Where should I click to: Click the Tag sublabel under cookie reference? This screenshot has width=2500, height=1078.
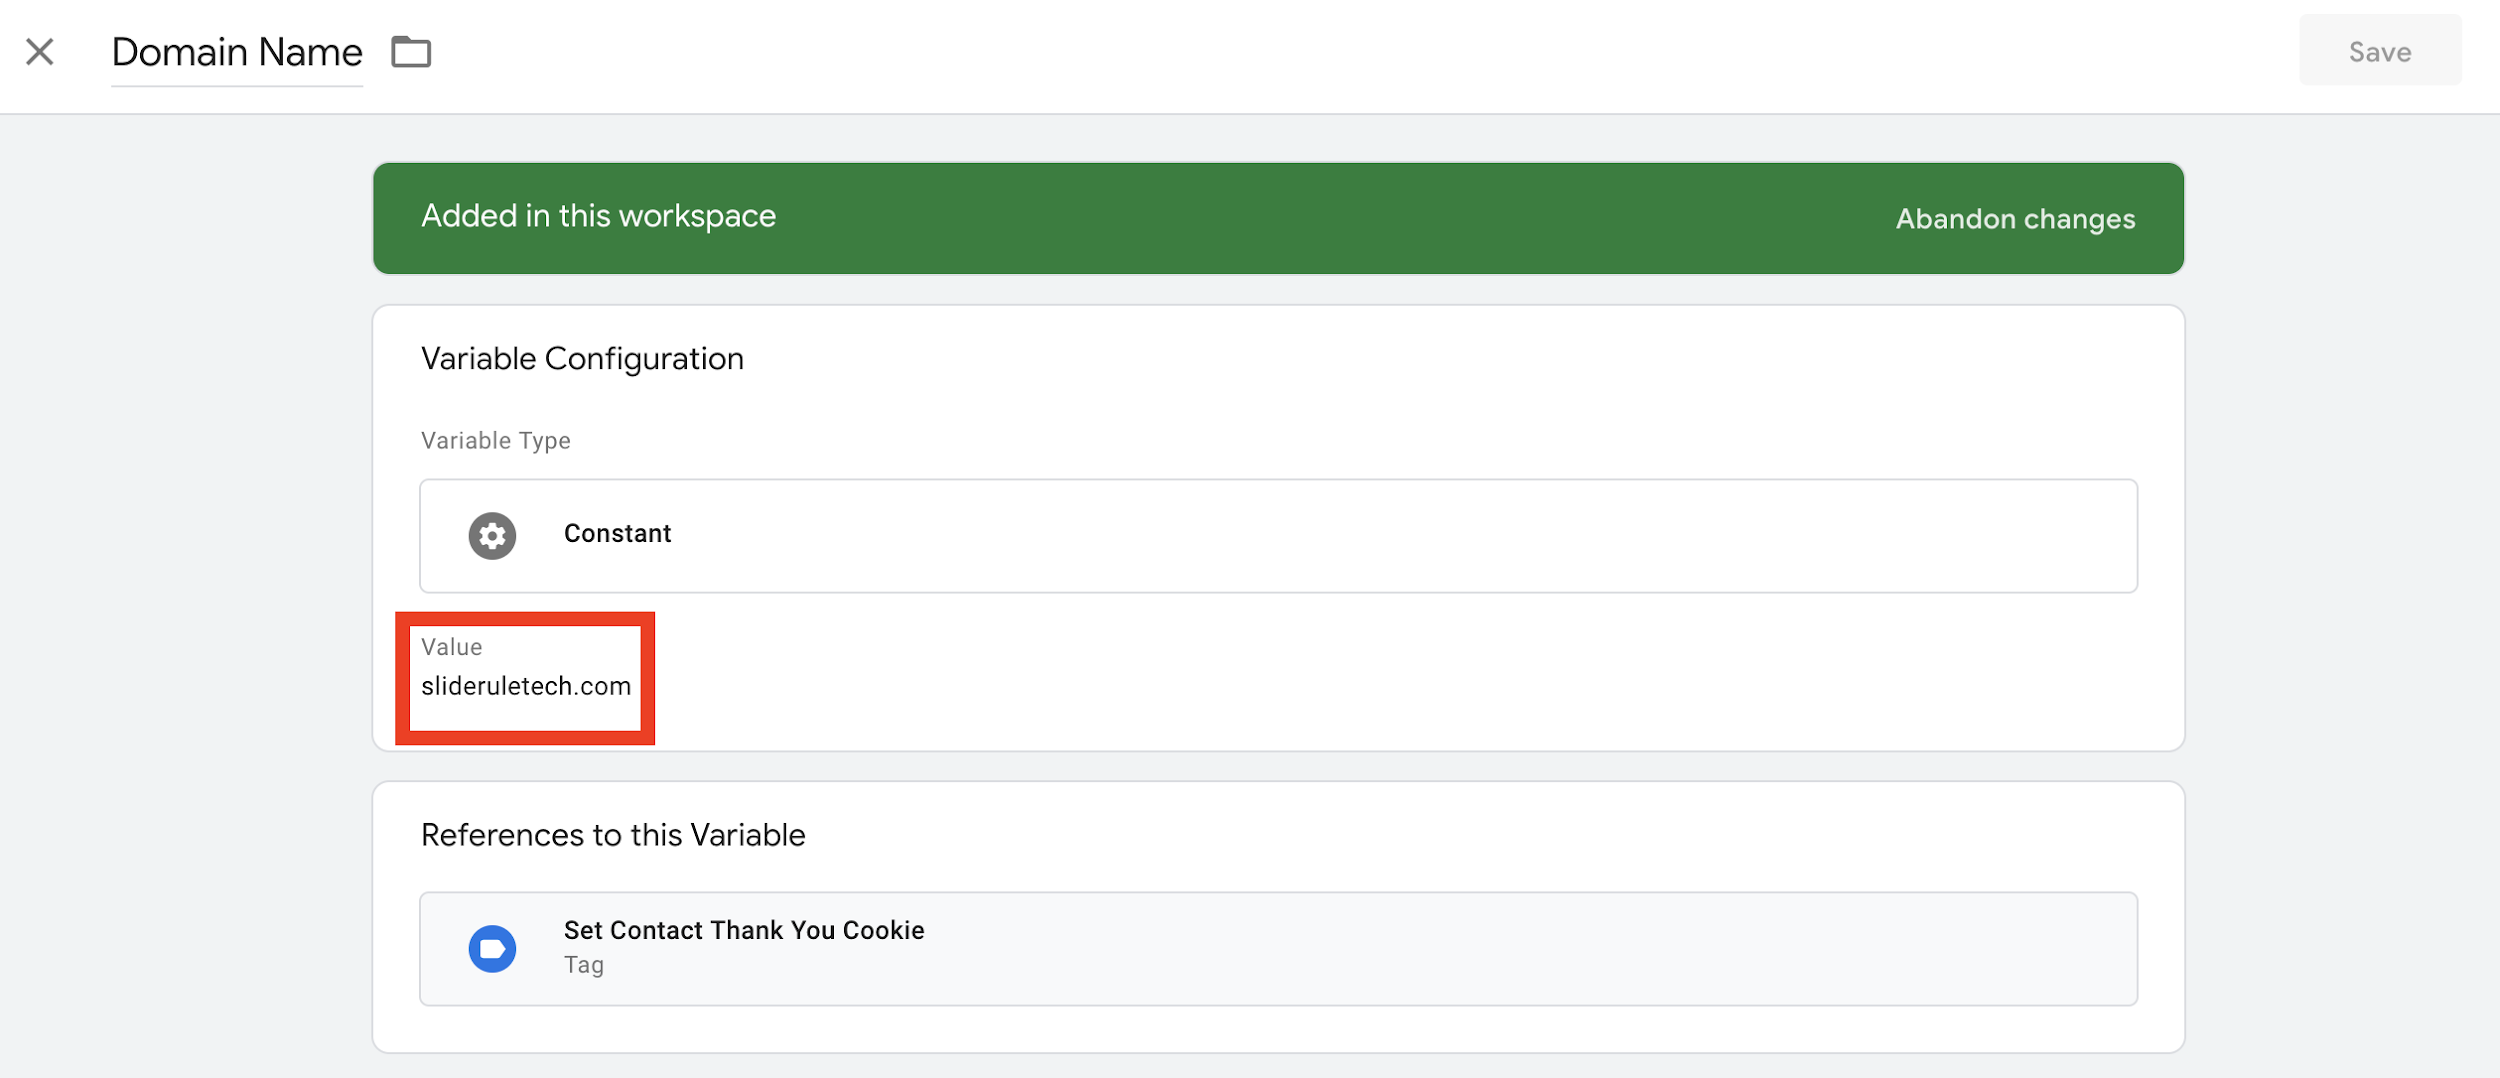point(583,965)
